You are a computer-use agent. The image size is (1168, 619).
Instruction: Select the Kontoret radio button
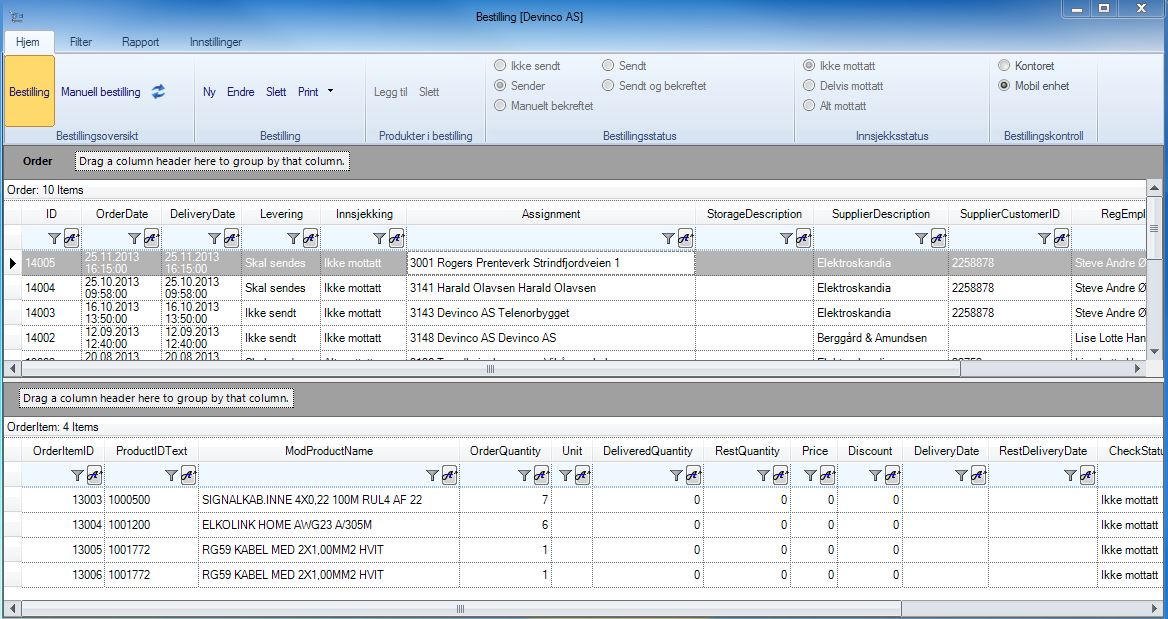click(x=1004, y=66)
